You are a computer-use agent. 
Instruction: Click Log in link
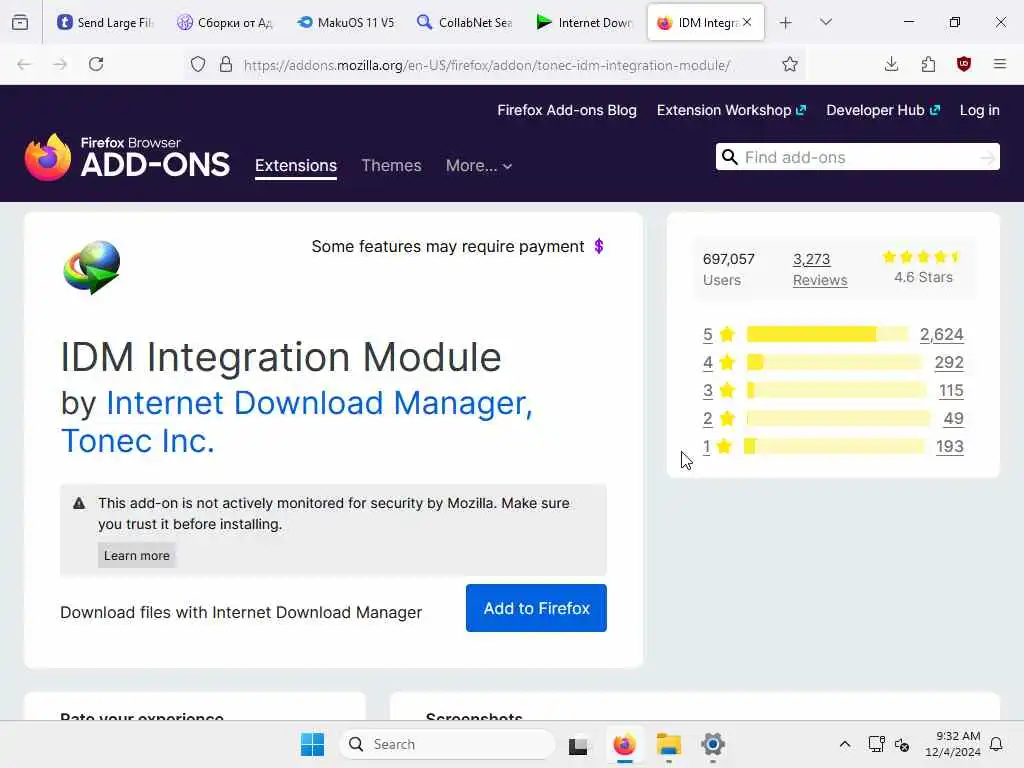coord(980,110)
